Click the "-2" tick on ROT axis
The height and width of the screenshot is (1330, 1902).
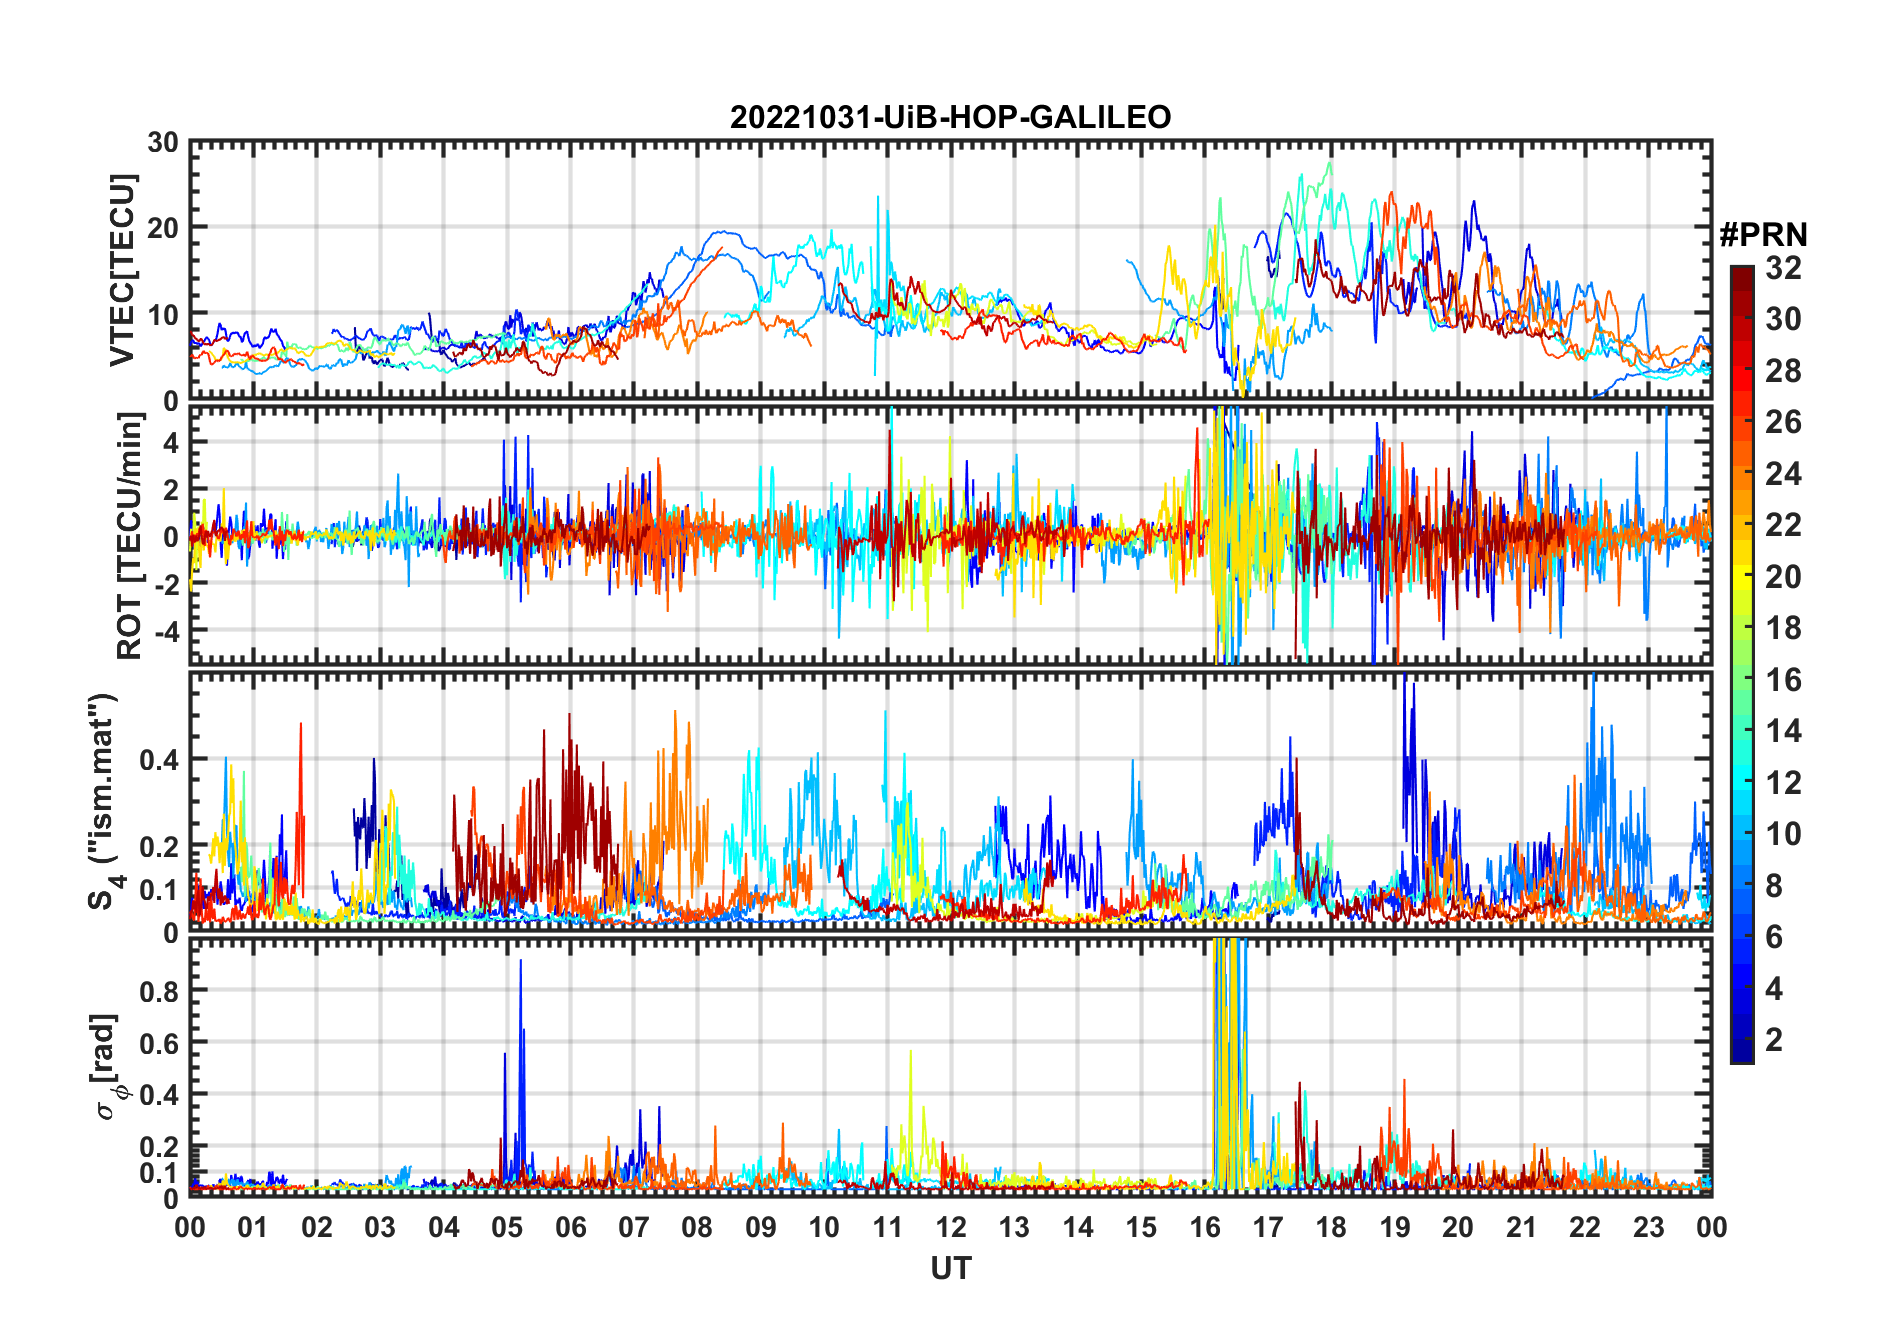click(165, 584)
